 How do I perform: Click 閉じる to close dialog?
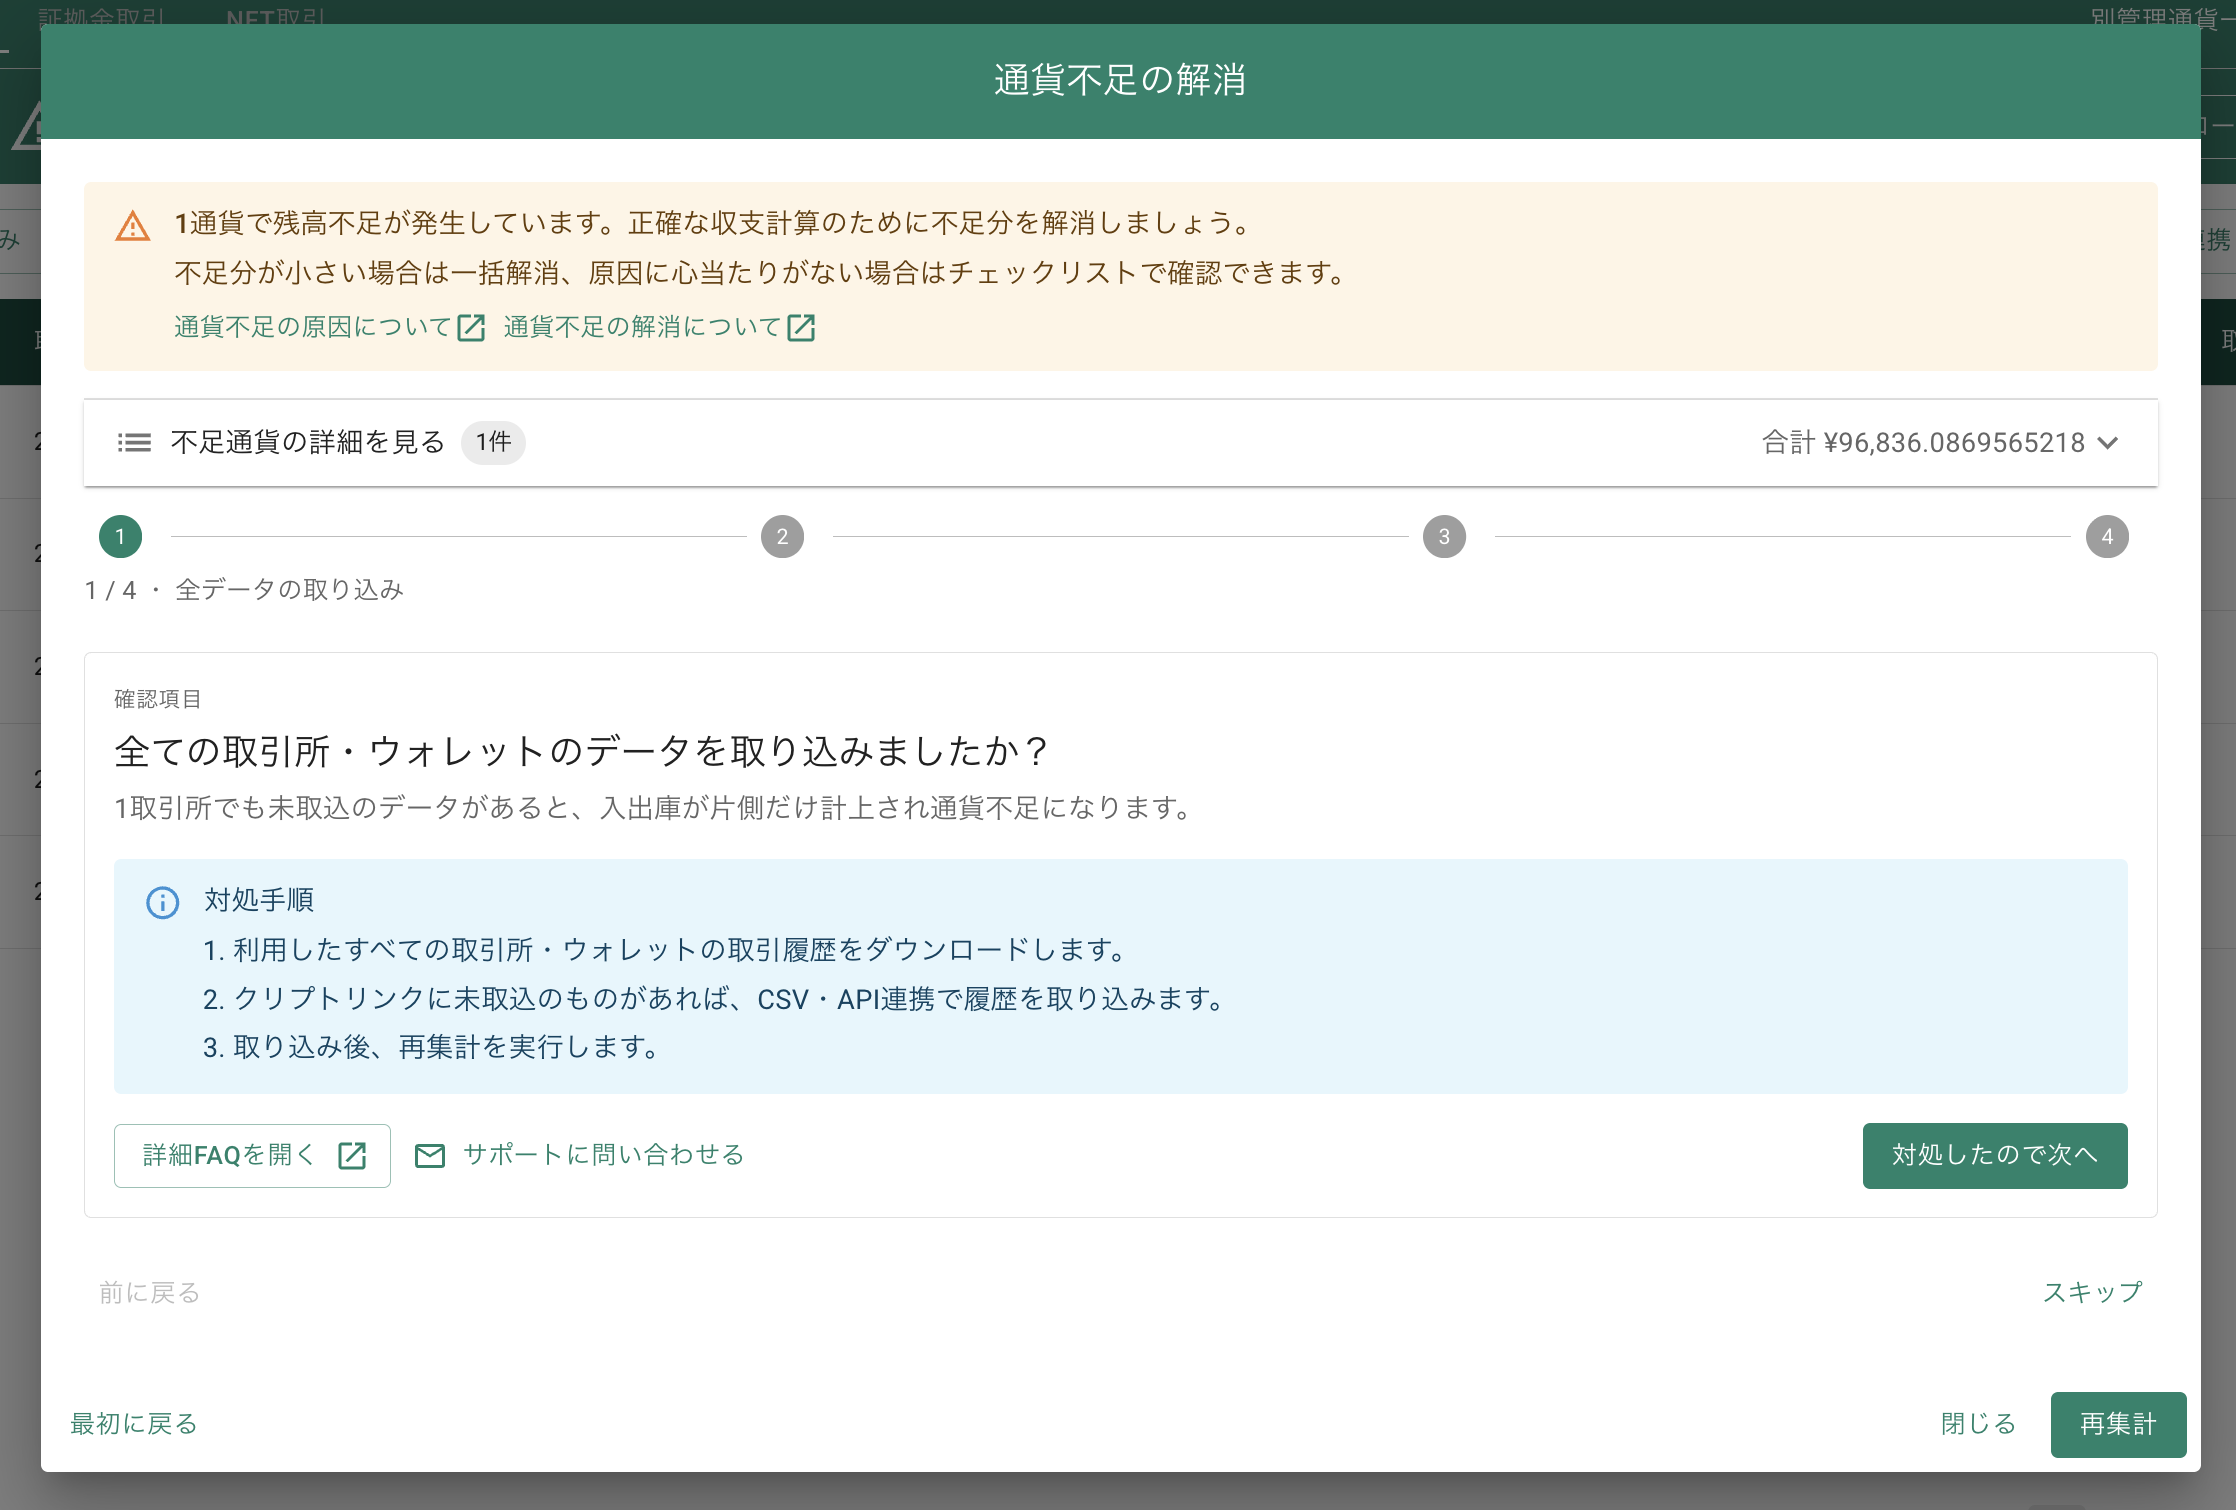(x=1979, y=1424)
